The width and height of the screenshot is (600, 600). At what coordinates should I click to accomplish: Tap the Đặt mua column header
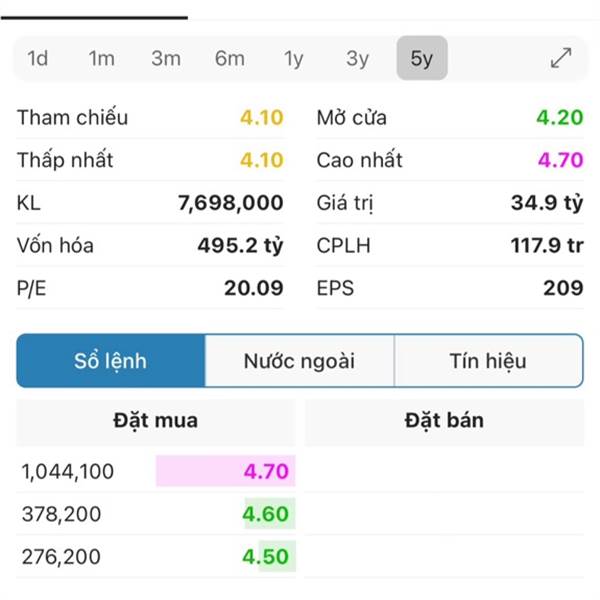tap(156, 421)
